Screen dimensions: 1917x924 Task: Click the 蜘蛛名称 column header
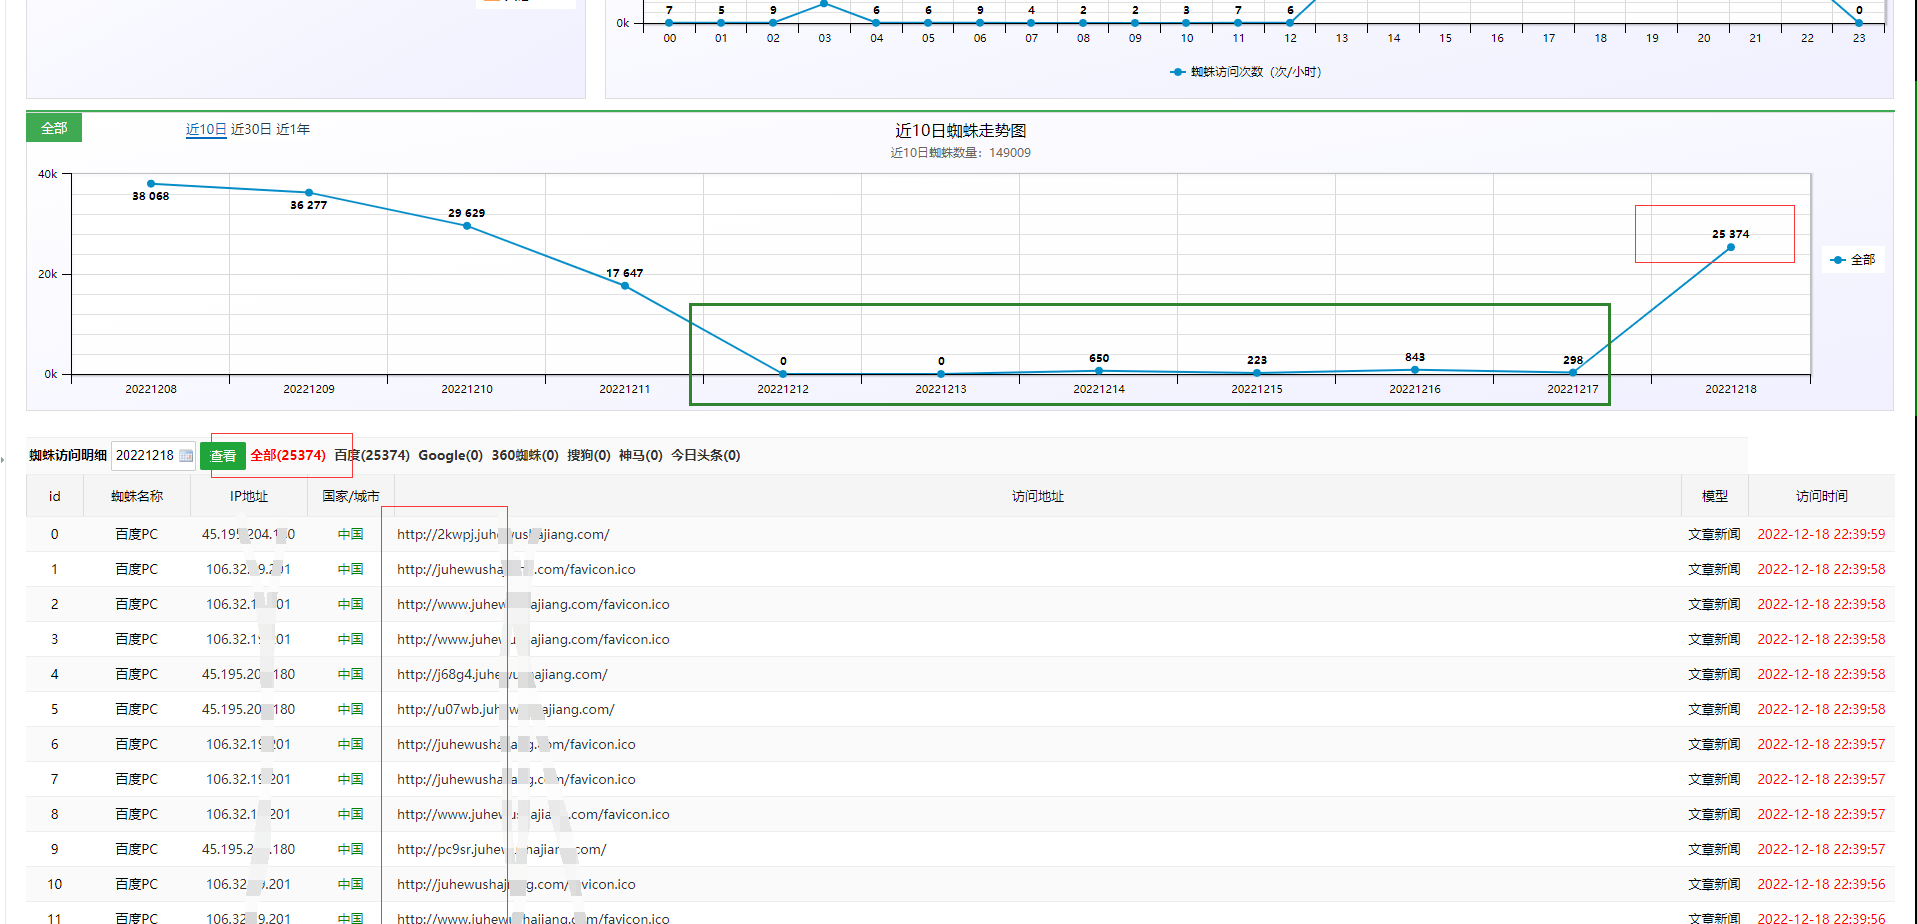[x=137, y=496]
